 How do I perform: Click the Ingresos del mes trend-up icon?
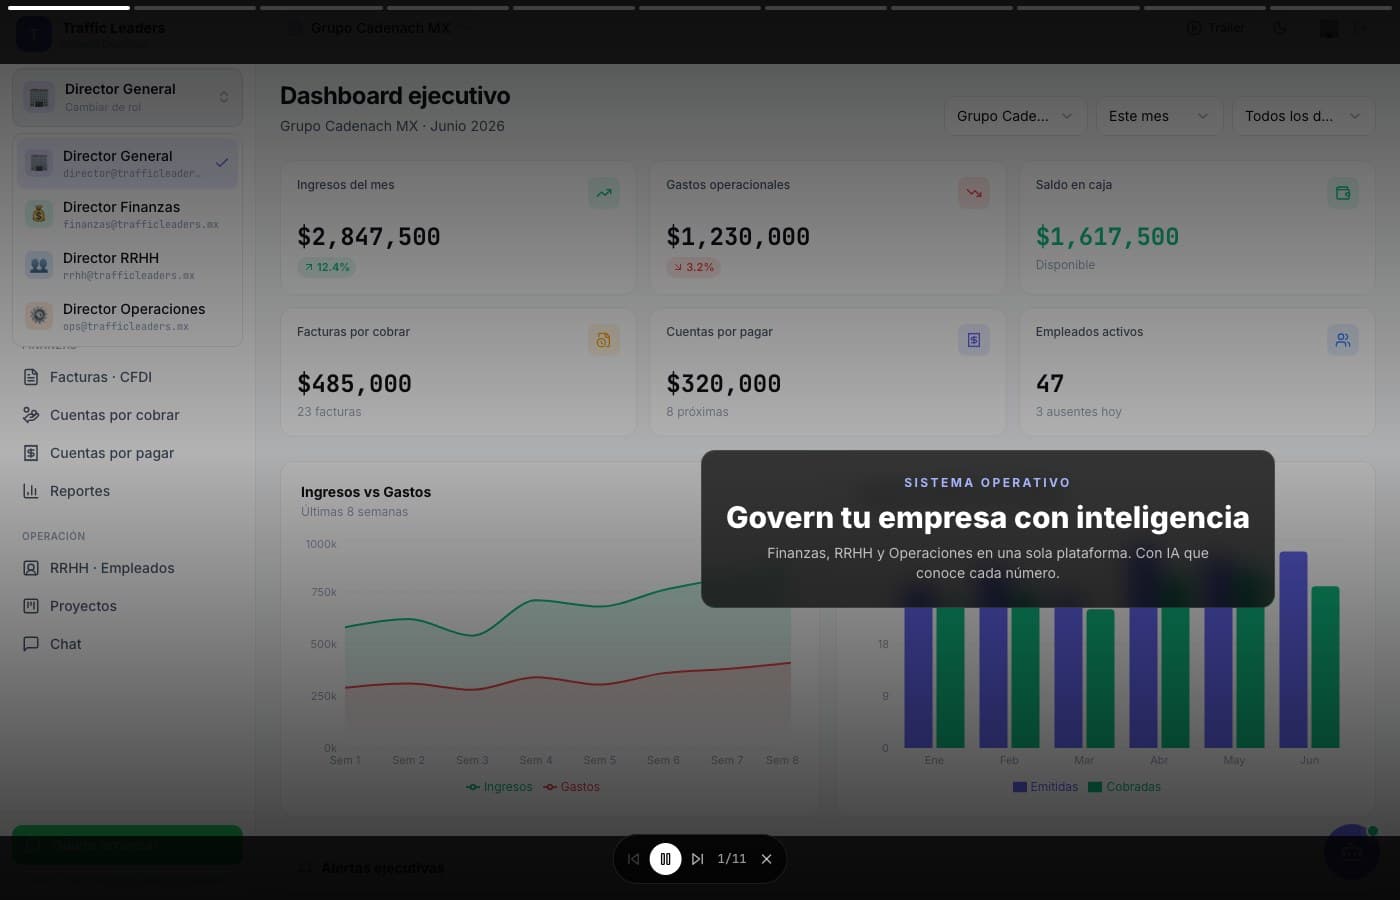[x=604, y=193]
